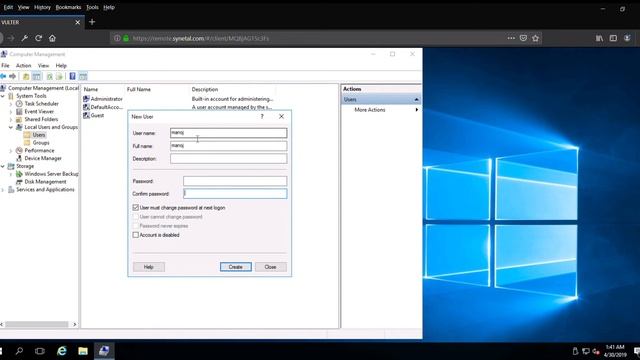Check the Account is disabled checkbox

coord(136,235)
